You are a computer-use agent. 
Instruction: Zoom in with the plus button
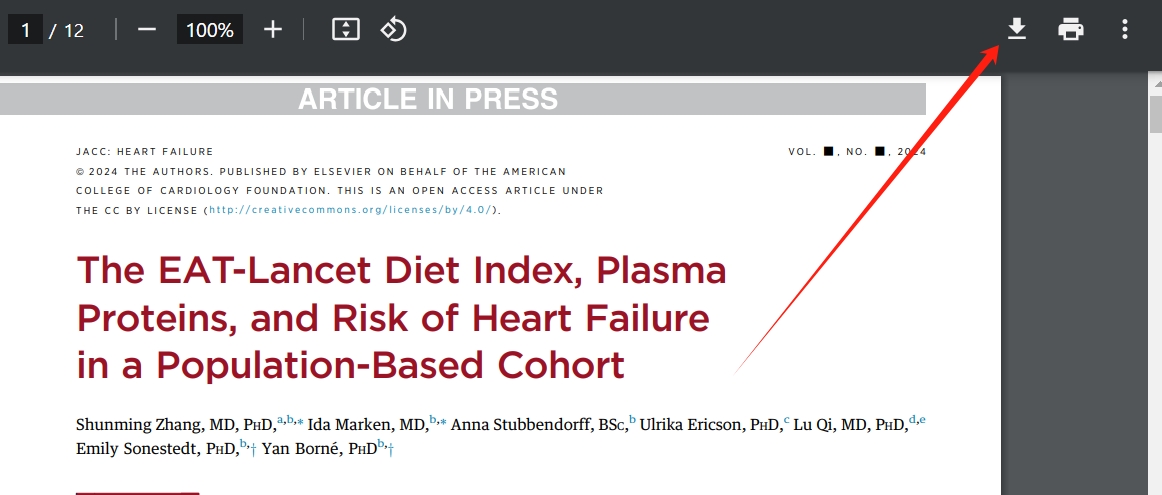[273, 29]
